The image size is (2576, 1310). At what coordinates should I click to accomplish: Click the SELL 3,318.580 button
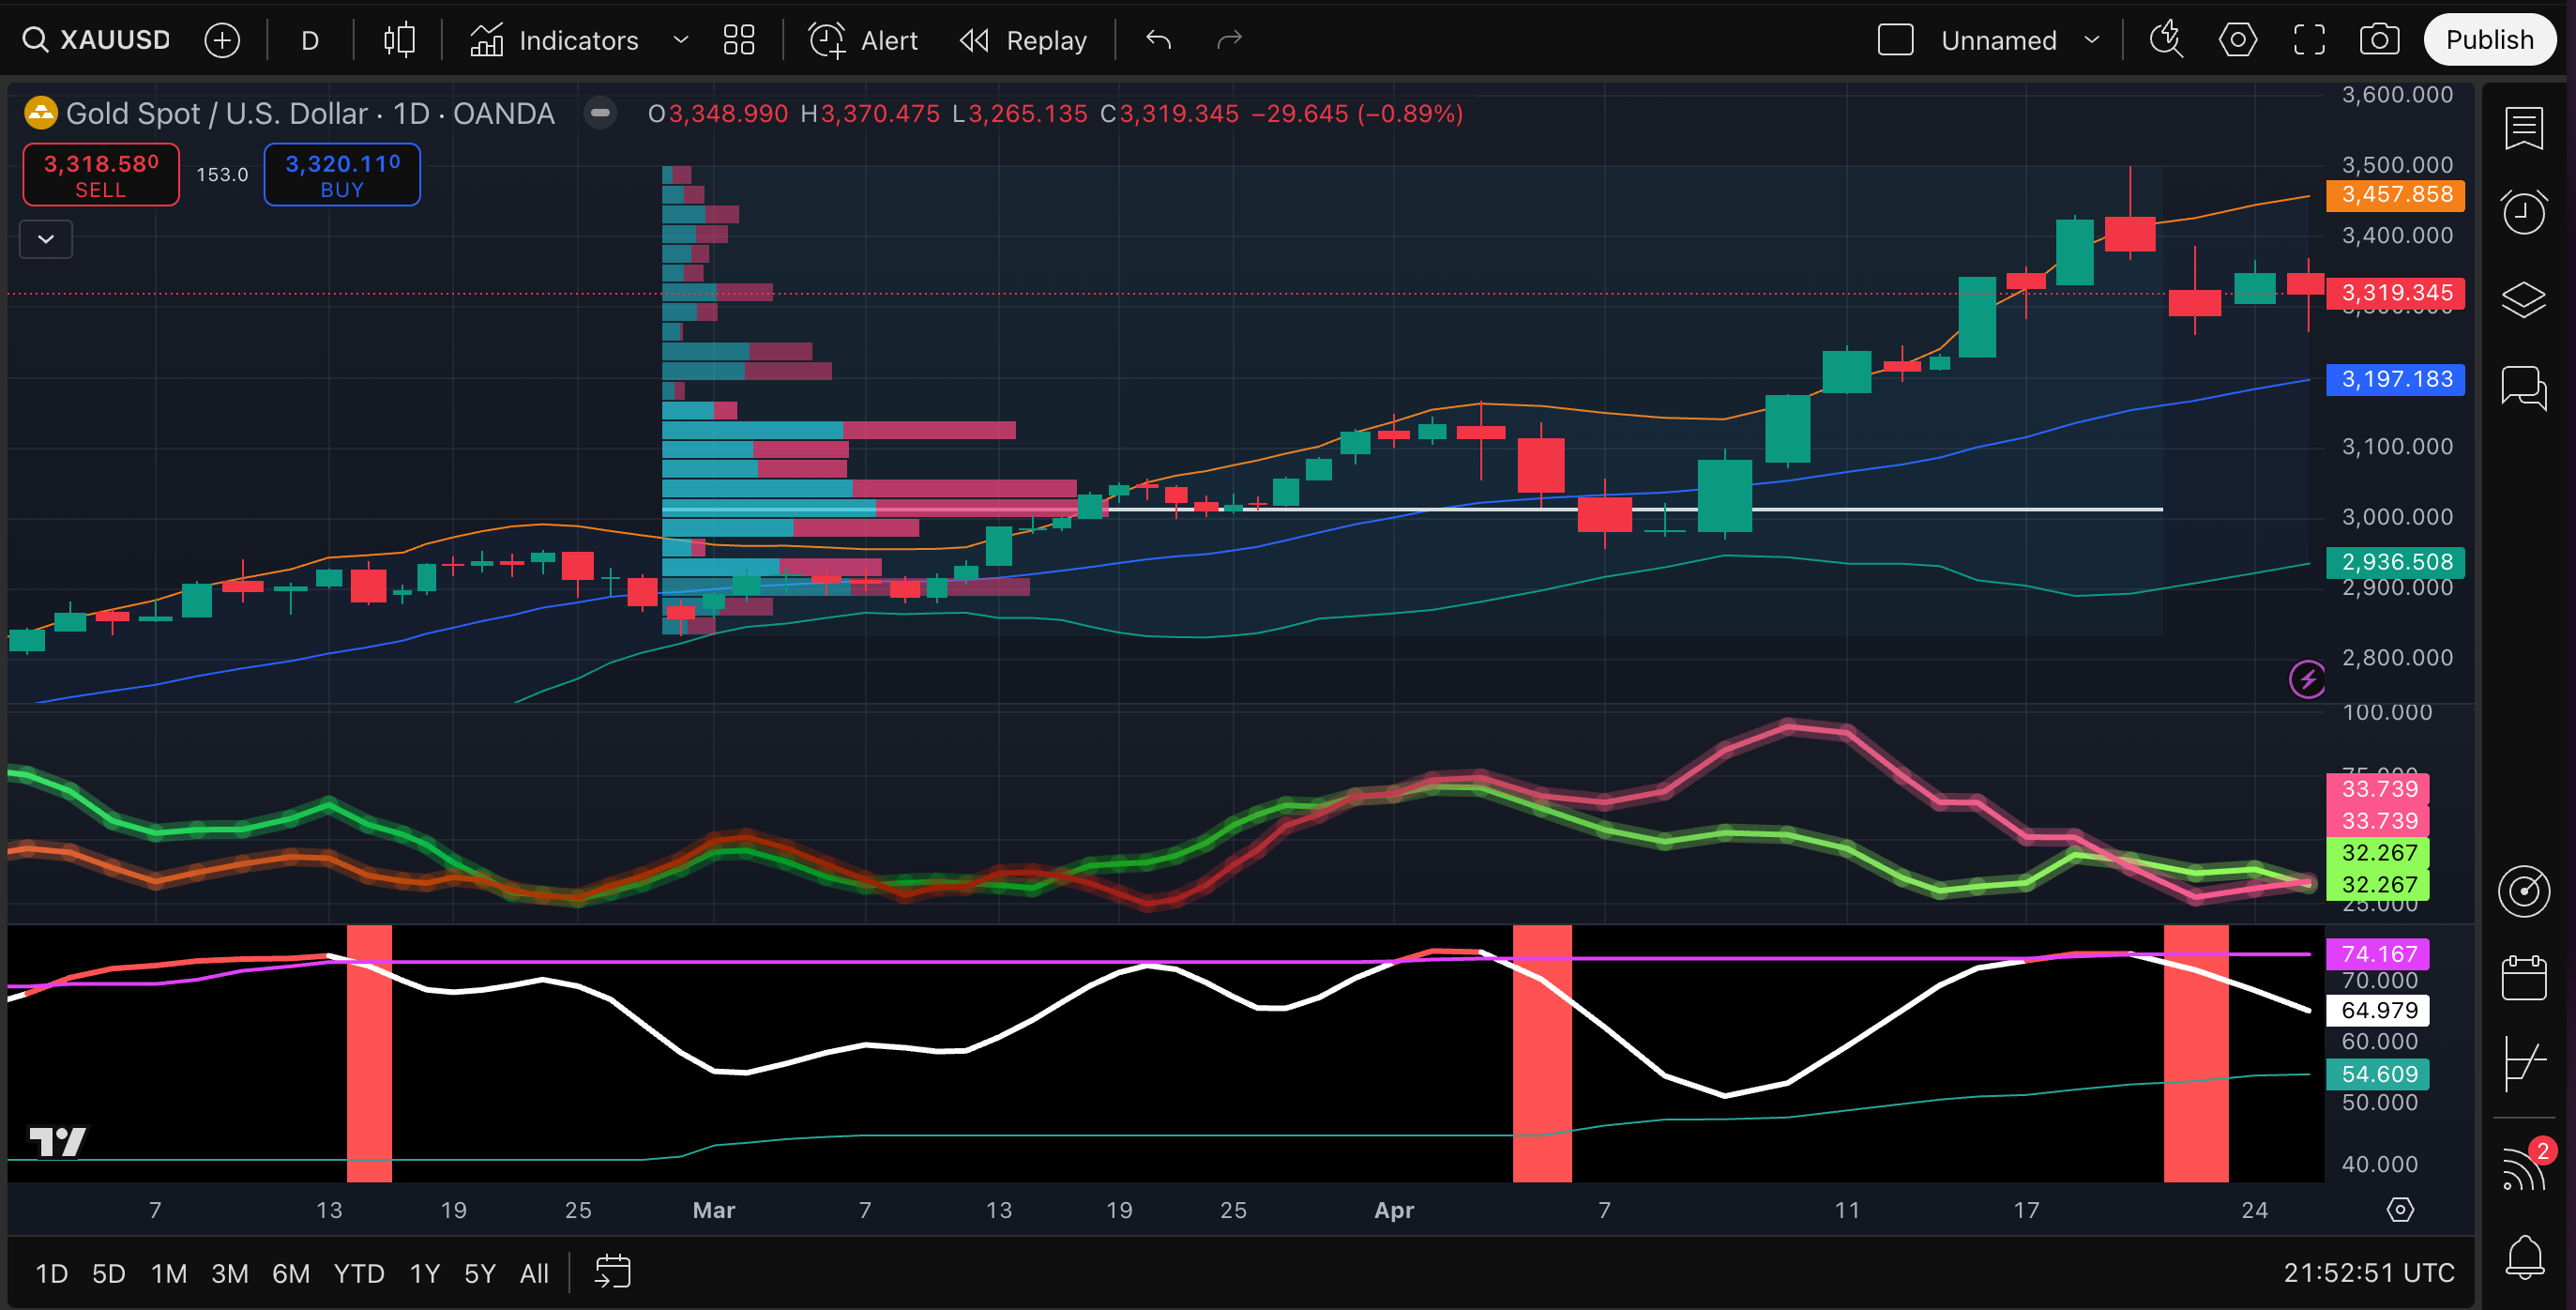pos(101,175)
